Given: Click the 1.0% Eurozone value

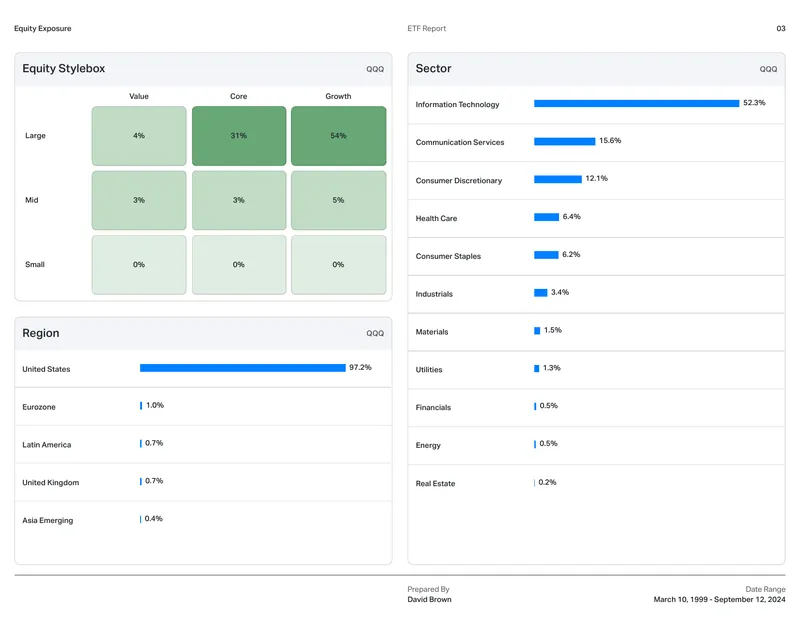Looking at the screenshot, I should 155,405.
